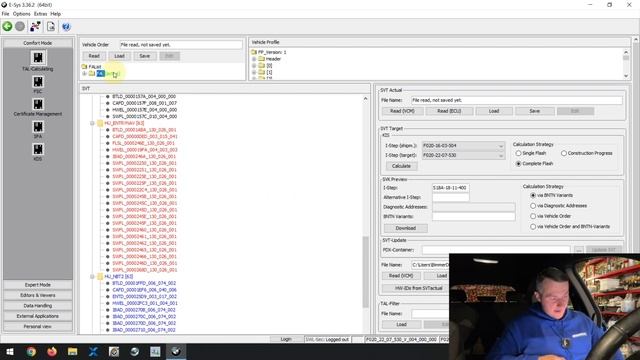Open the Data Handling panel
Image resolution: width=640 pixels, height=360 pixels.
(38, 306)
